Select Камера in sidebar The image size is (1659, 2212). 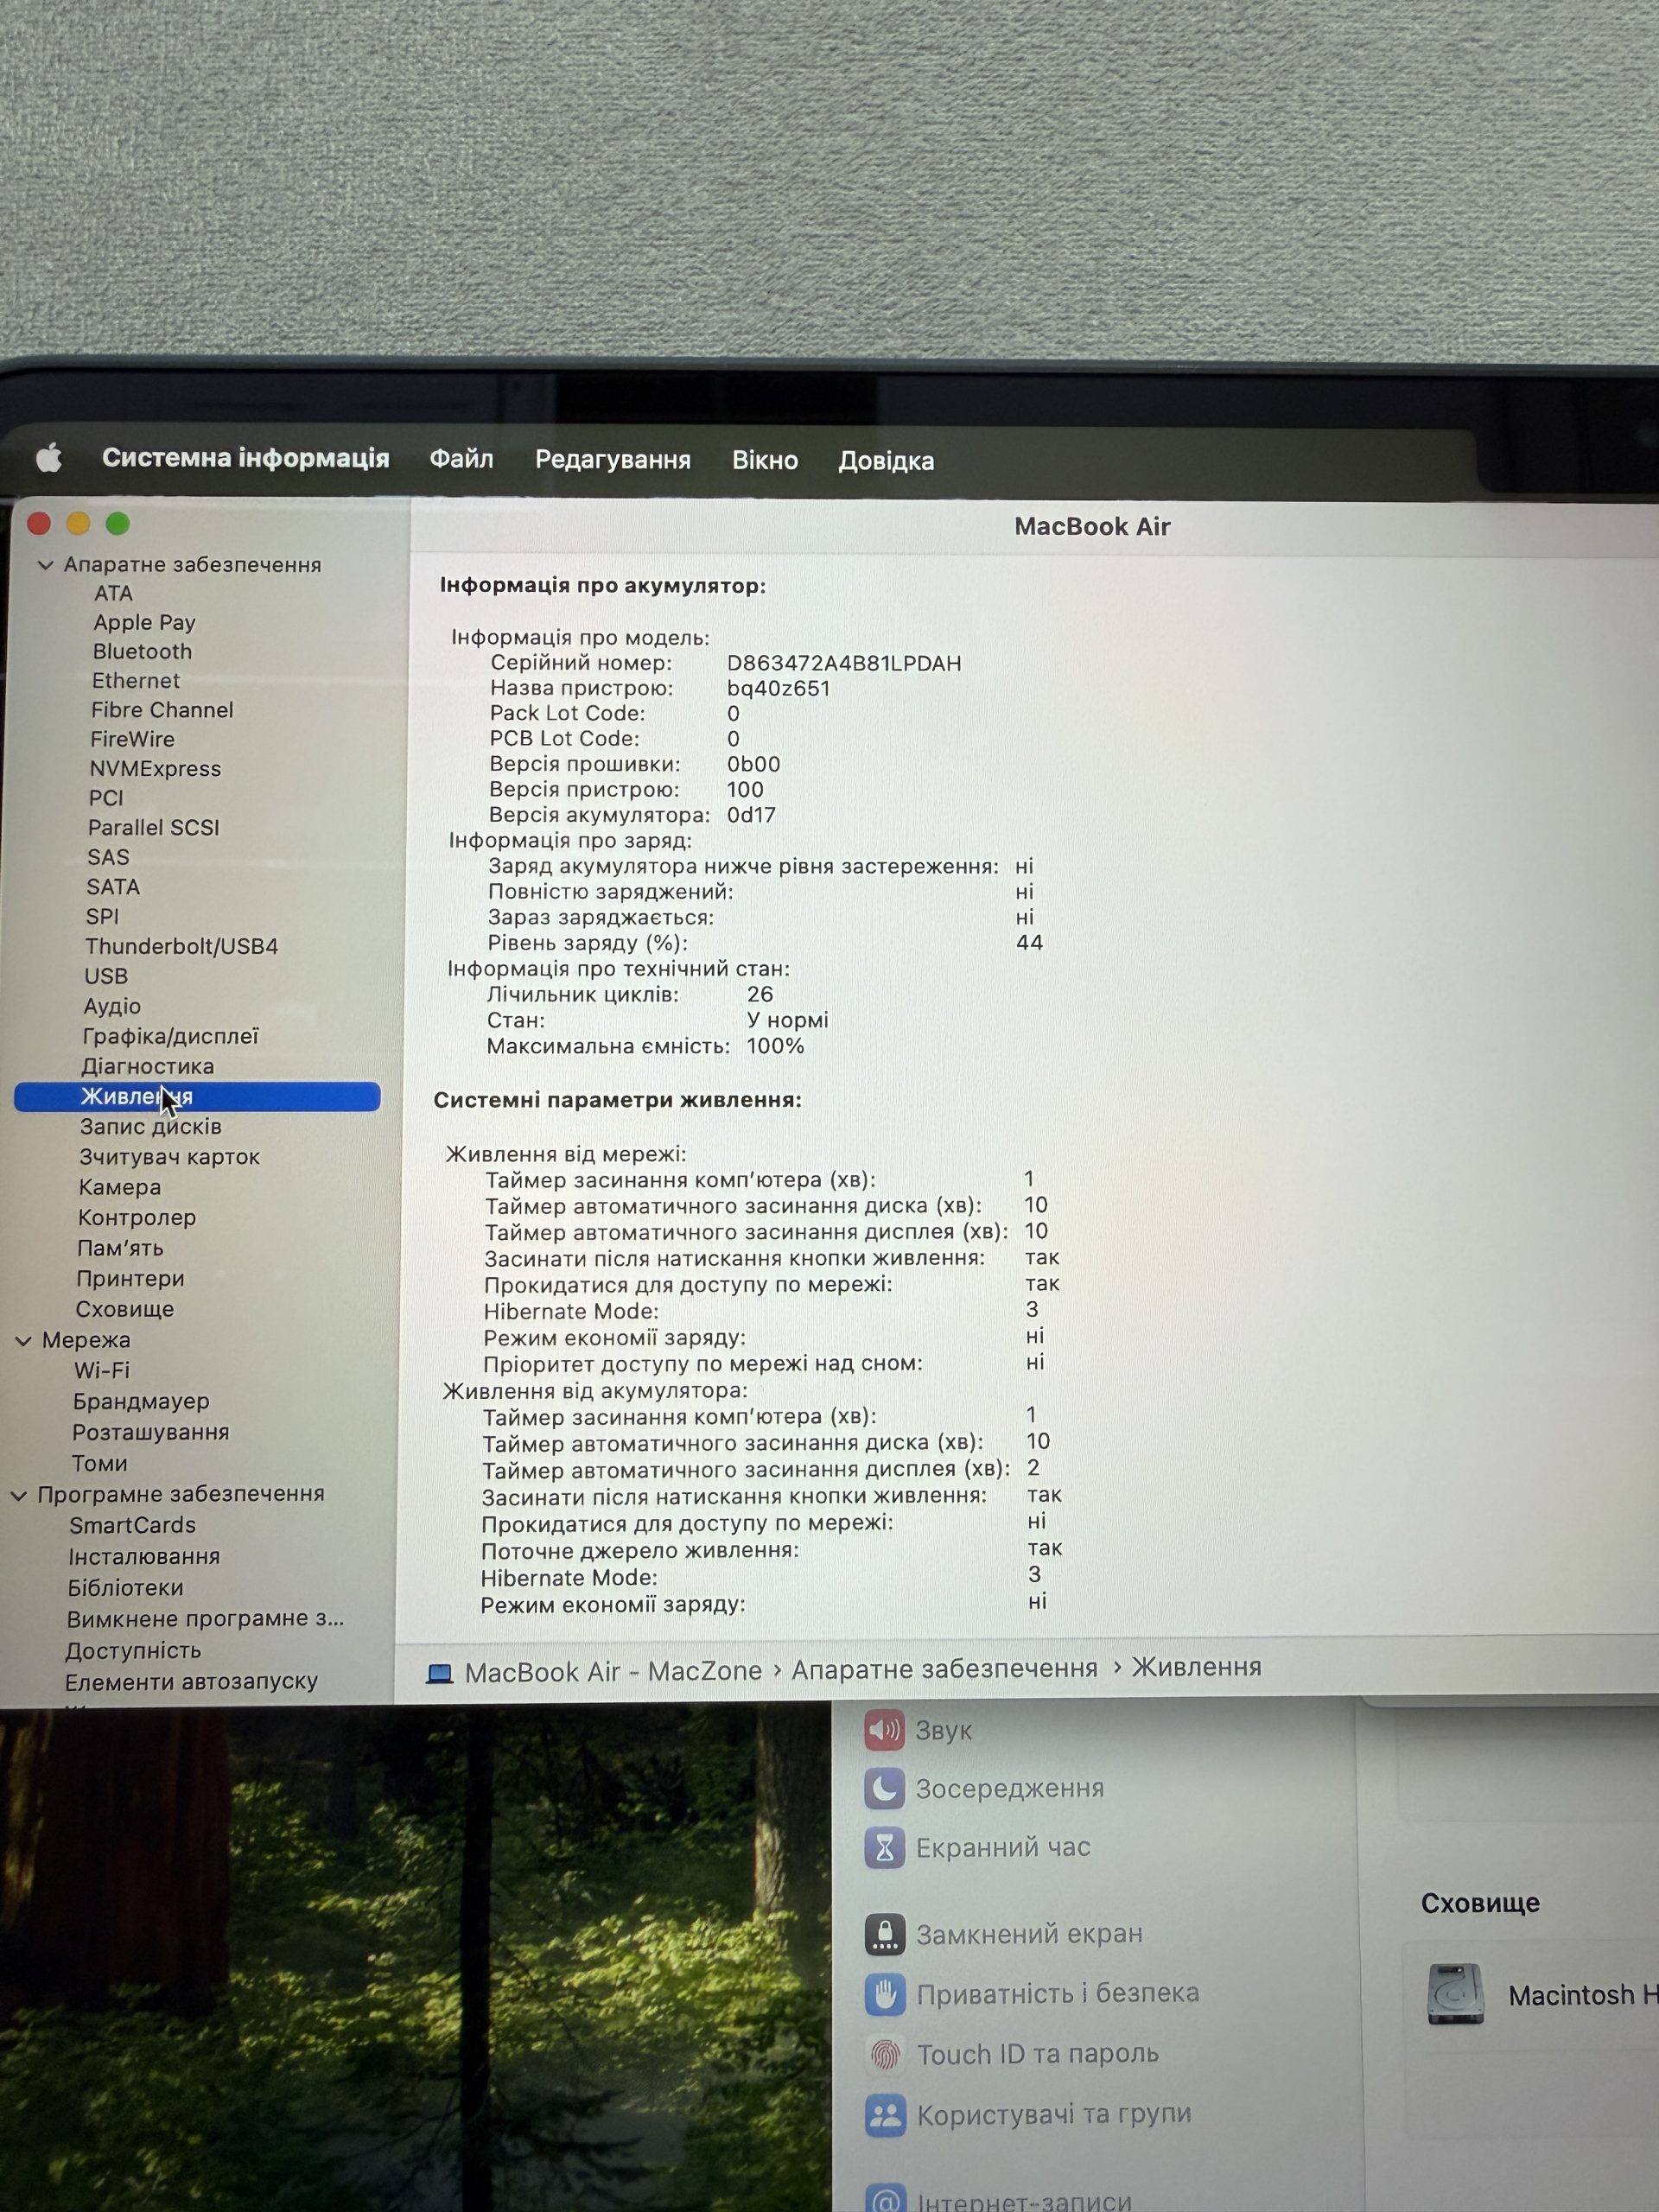click(x=119, y=1187)
